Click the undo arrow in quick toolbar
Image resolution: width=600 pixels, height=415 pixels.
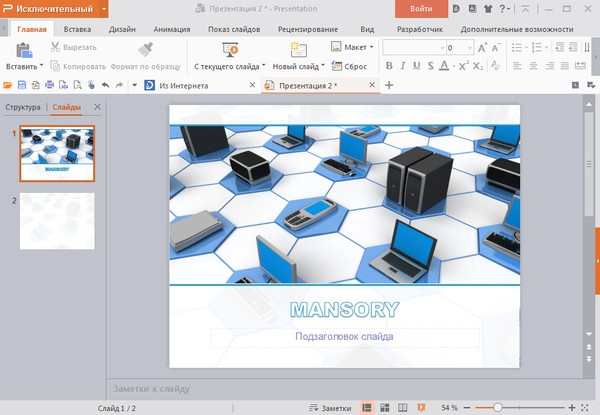105,86
